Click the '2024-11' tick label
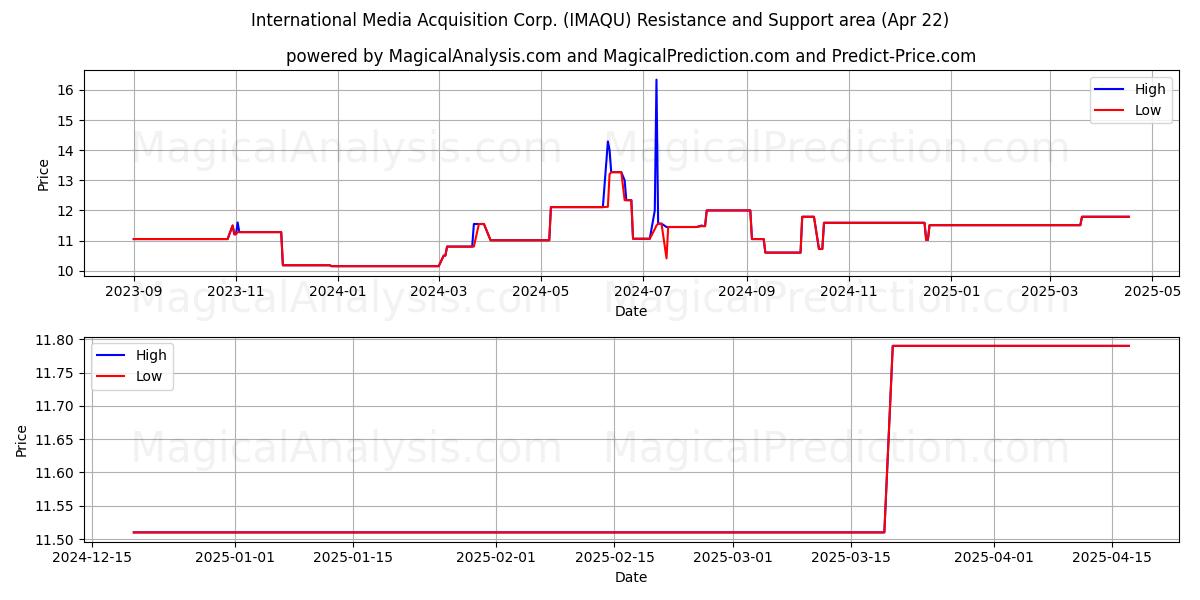Image resolution: width=1200 pixels, height=600 pixels. (x=848, y=291)
